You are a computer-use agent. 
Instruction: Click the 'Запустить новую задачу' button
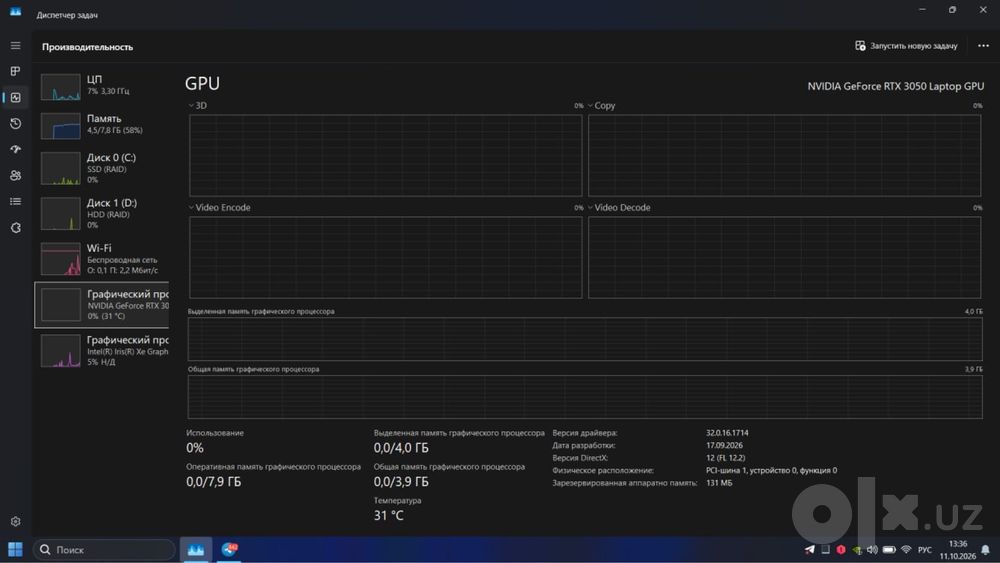(906, 46)
